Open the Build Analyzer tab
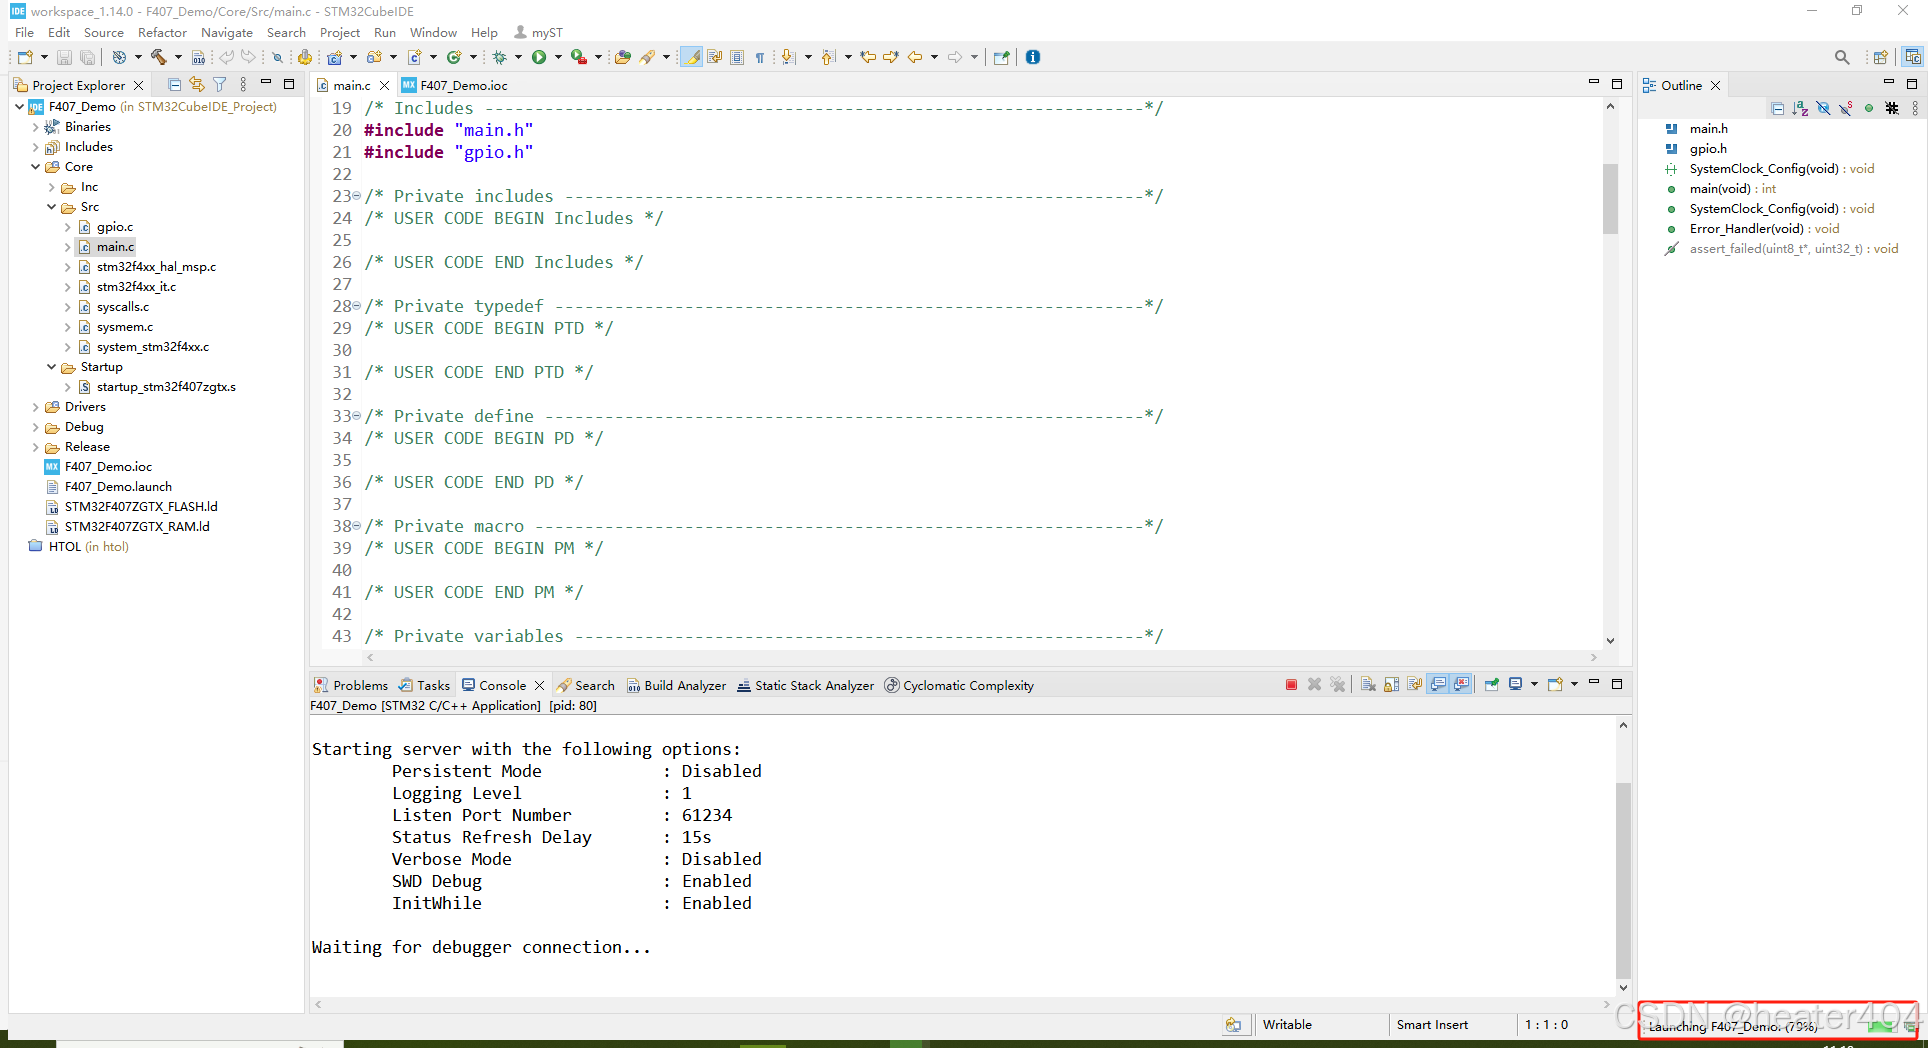 pyautogui.click(x=676, y=685)
